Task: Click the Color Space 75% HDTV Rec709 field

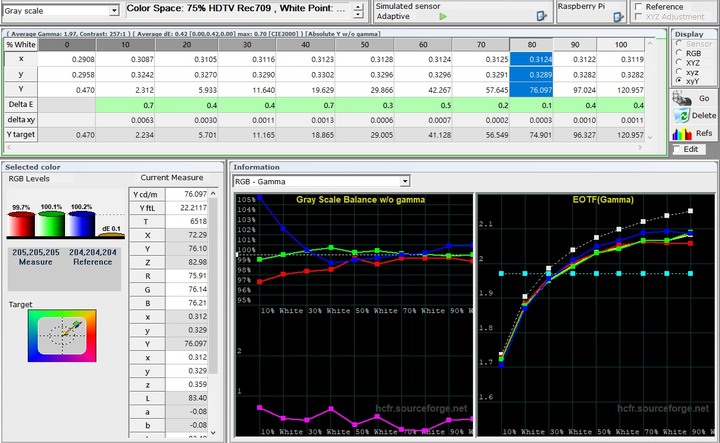Action: tap(239, 11)
